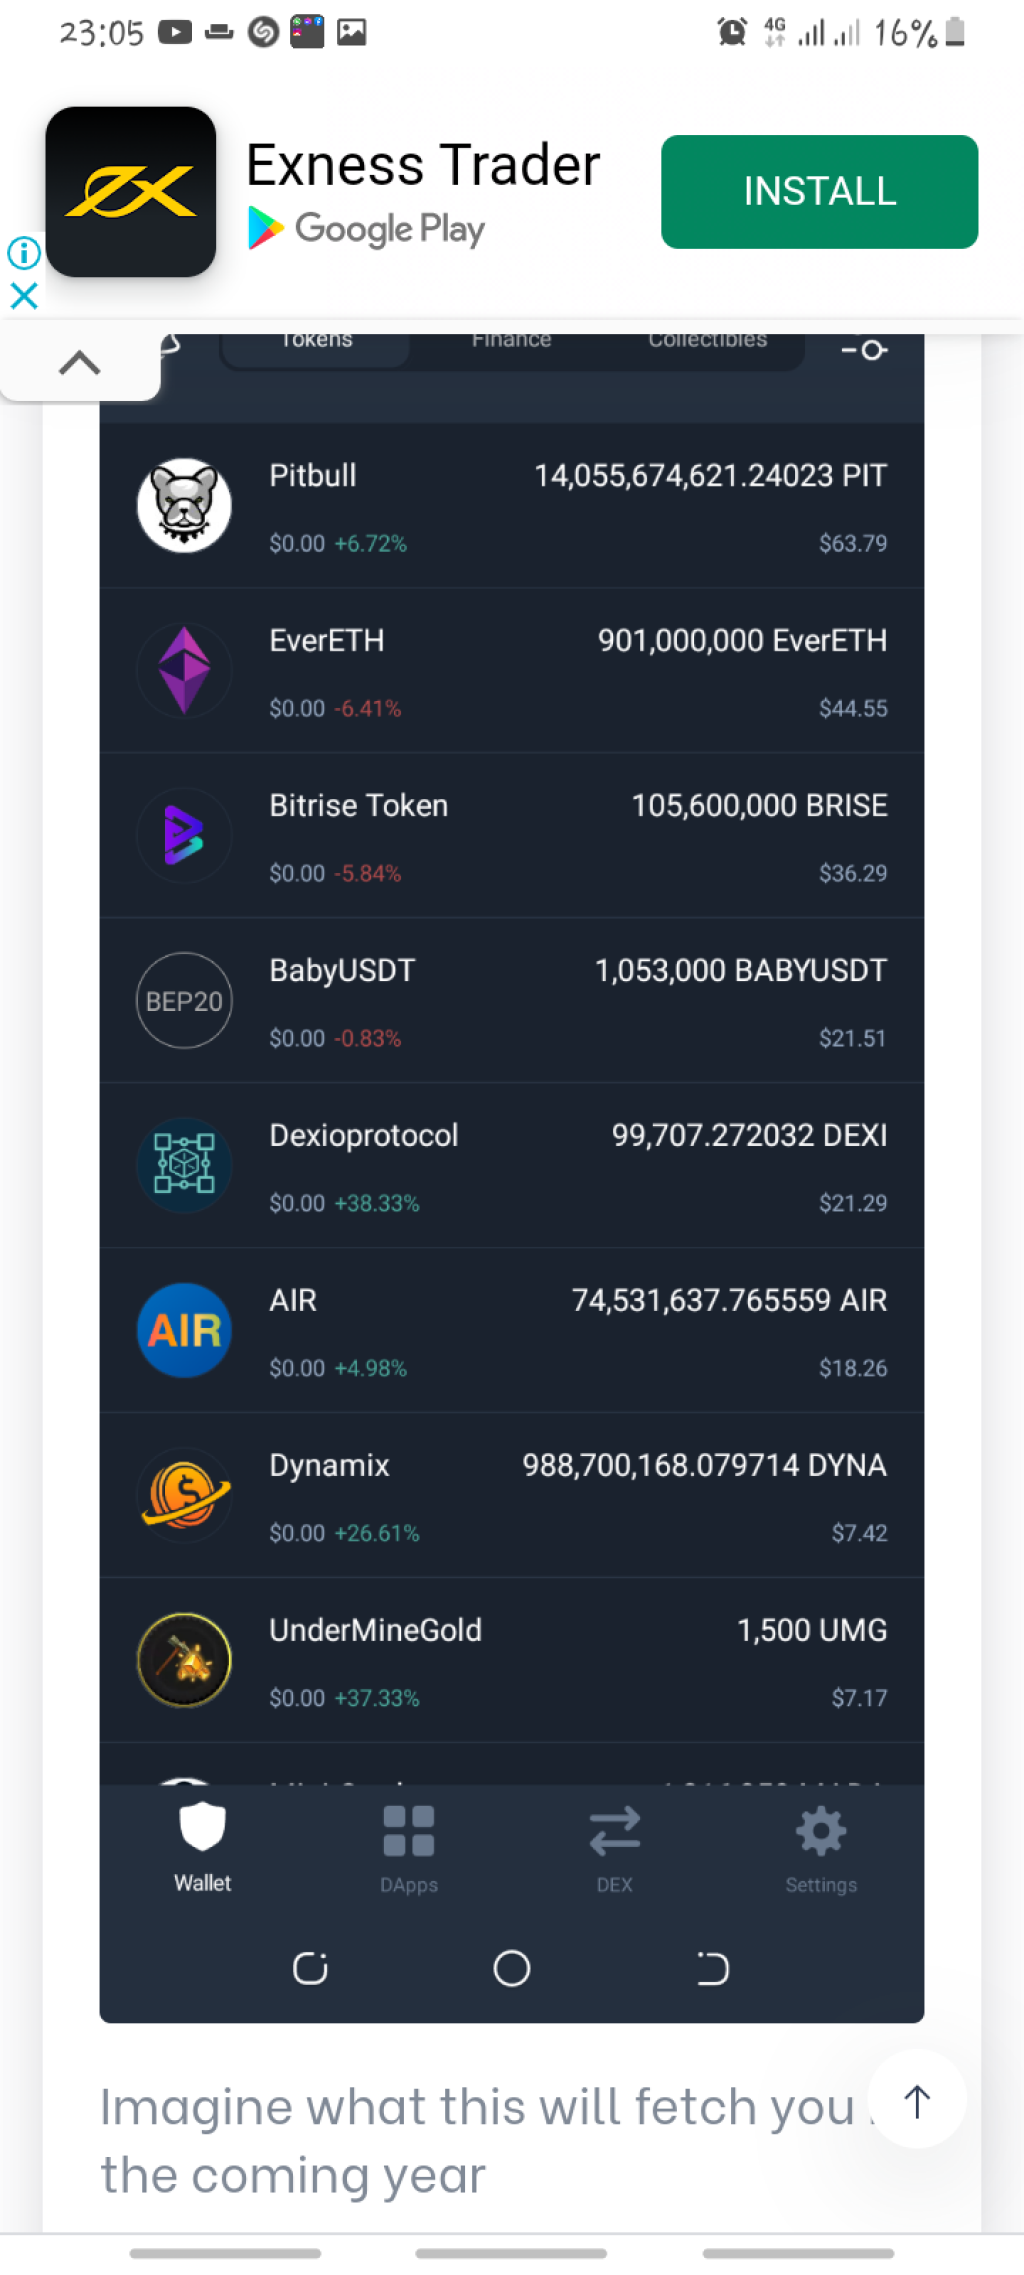Close the ad with X icon
The image size is (1024, 2275).
click(24, 296)
